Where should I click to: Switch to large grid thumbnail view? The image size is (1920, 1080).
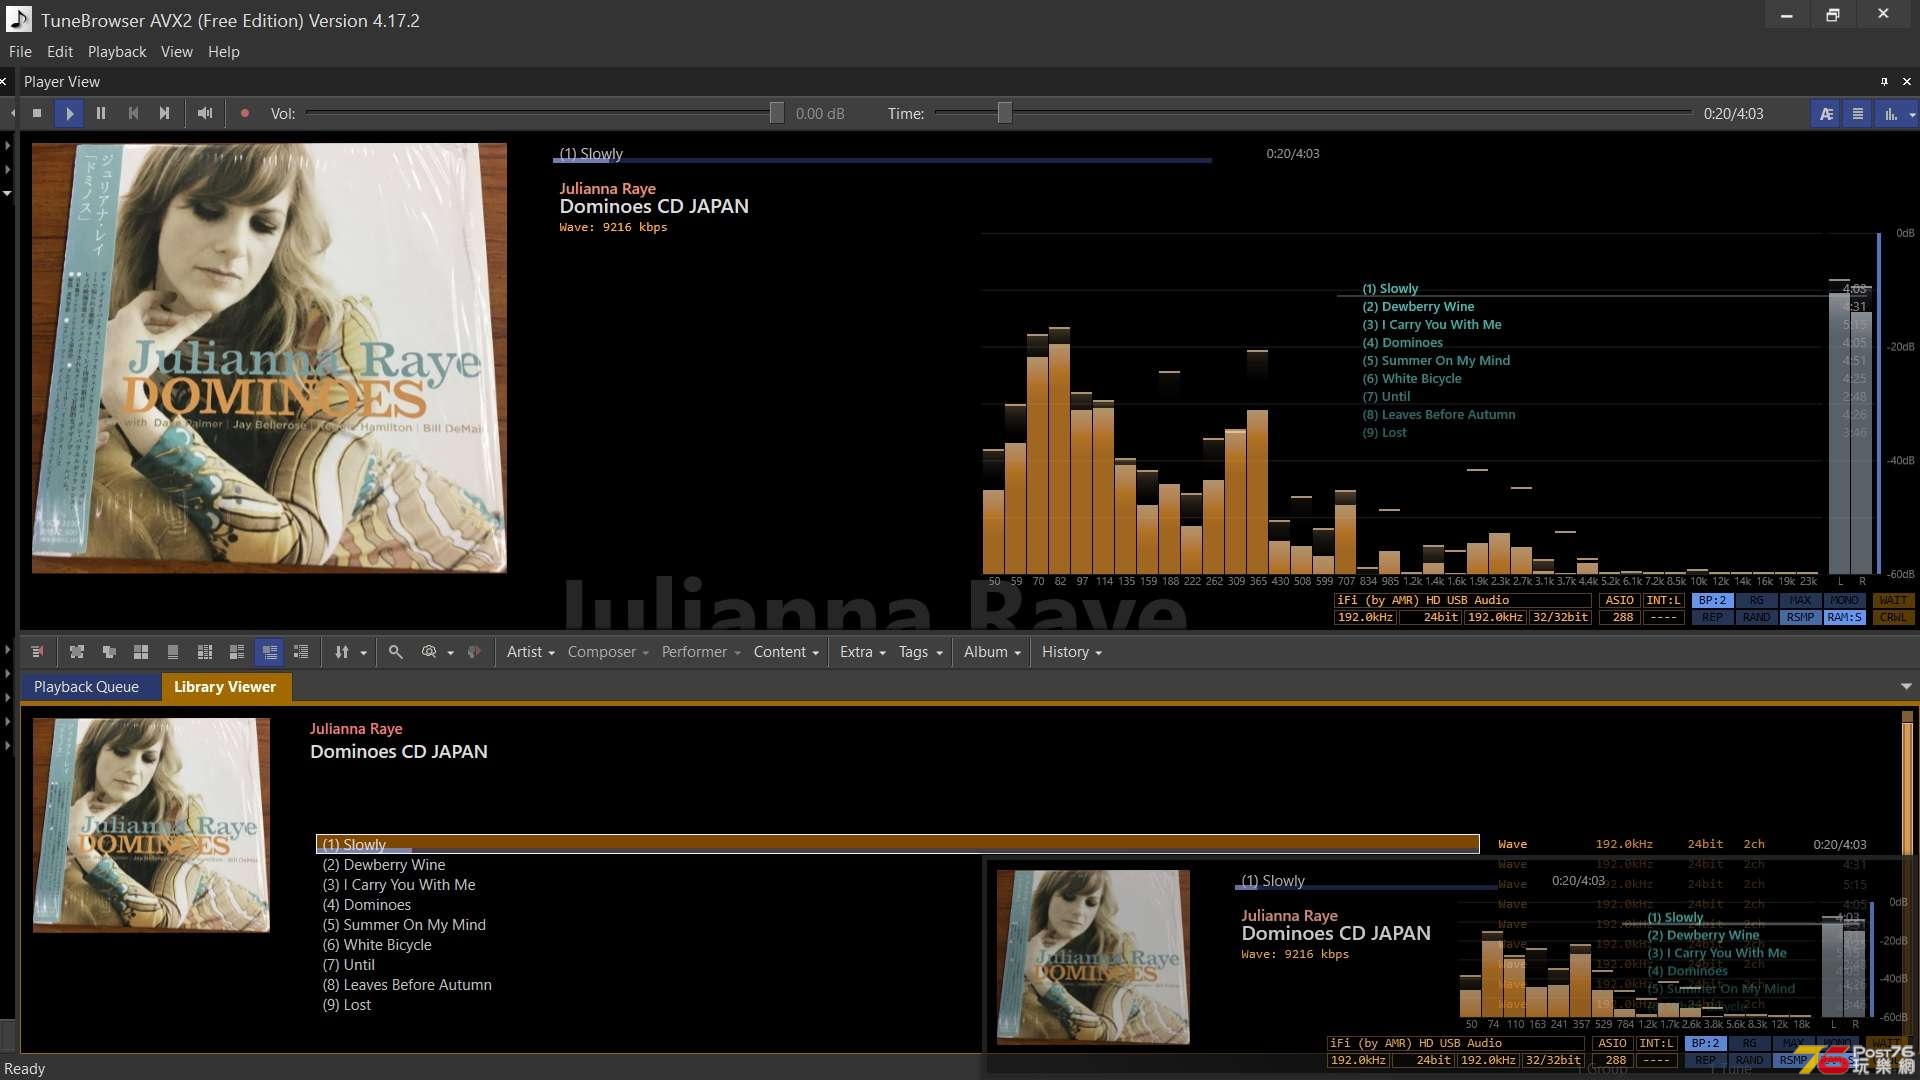point(141,652)
